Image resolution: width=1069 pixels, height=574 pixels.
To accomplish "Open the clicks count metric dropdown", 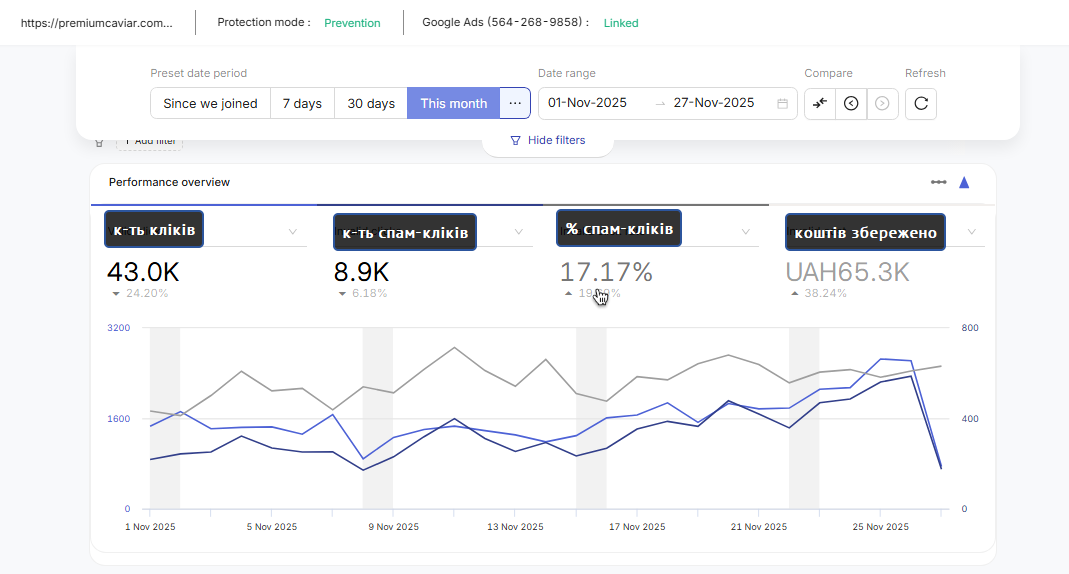I will pyautogui.click(x=293, y=232).
